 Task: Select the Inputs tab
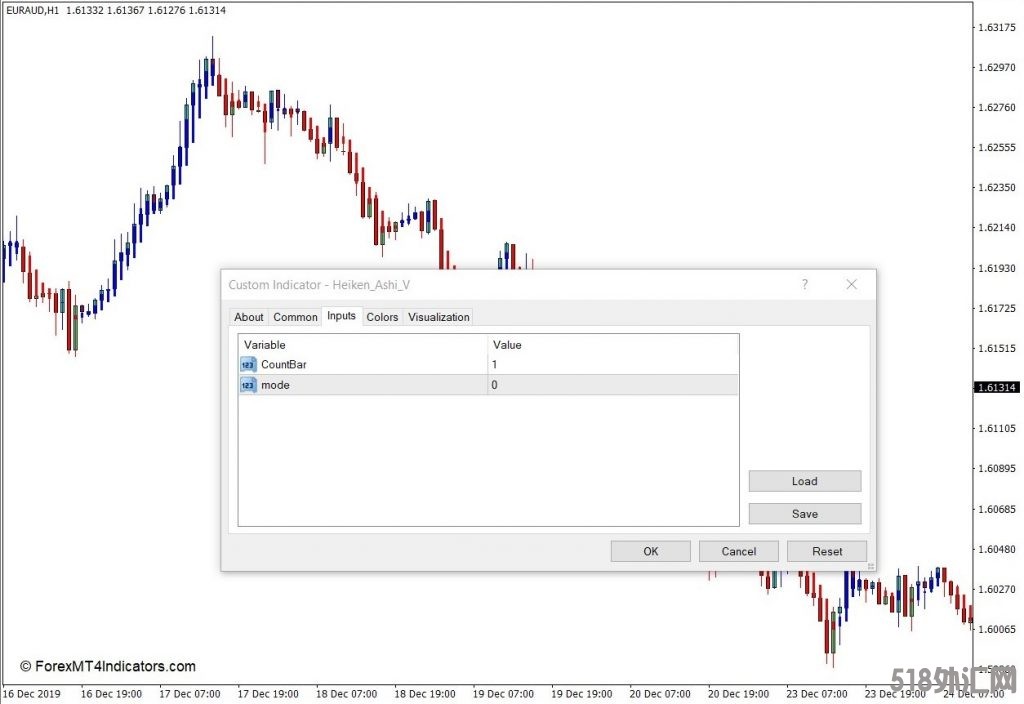(x=342, y=315)
